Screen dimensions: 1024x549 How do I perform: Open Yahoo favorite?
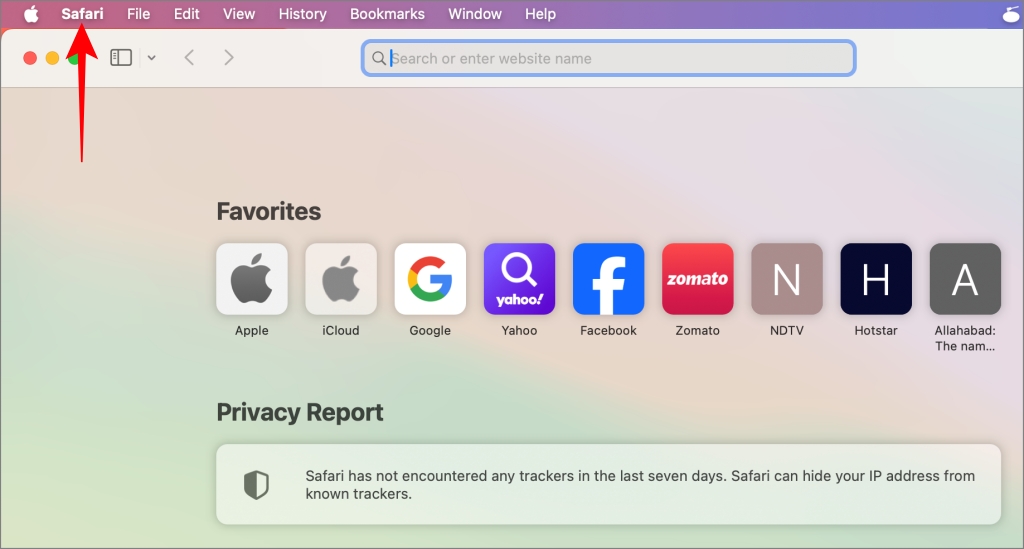(519, 279)
